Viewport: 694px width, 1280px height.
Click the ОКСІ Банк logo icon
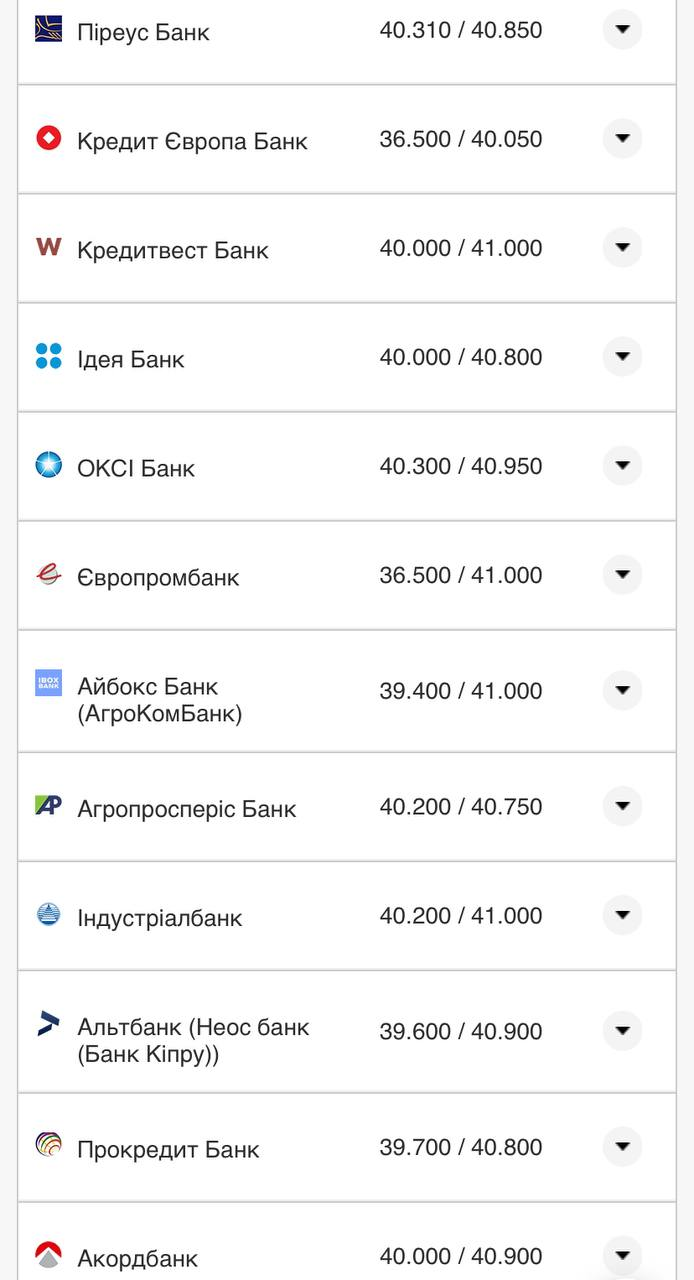point(48,465)
